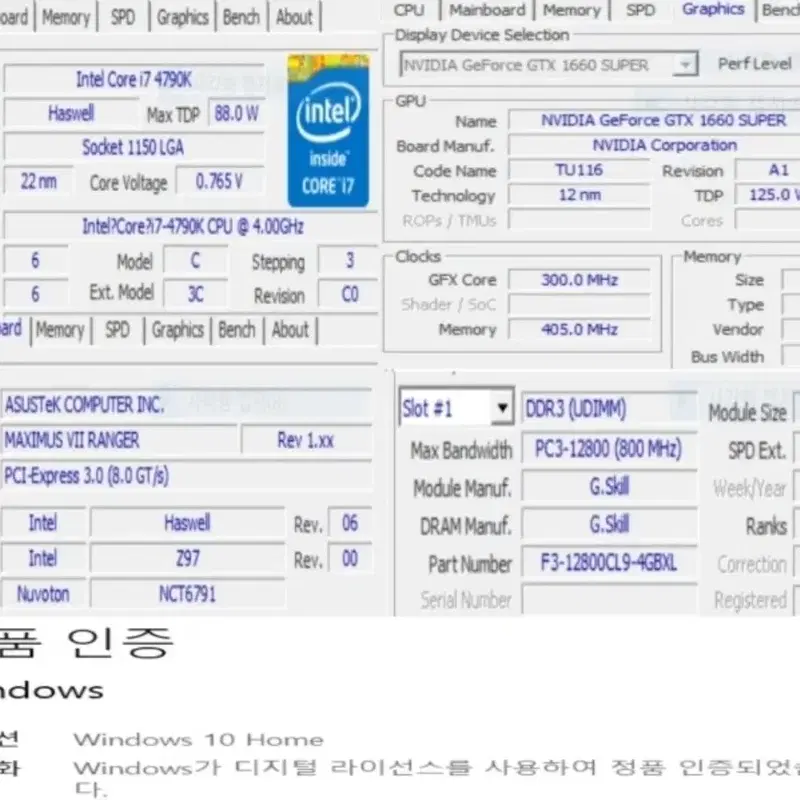This screenshot has height=800, width=800.
Task: Click the GPU Name field "NVIDIA GeForce GTX 1660 SUPER"
Action: pyautogui.click(x=655, y=120)
